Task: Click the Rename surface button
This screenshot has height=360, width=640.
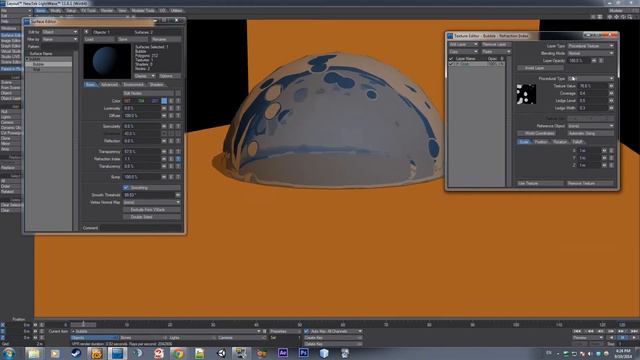Action: pos(165,39)
